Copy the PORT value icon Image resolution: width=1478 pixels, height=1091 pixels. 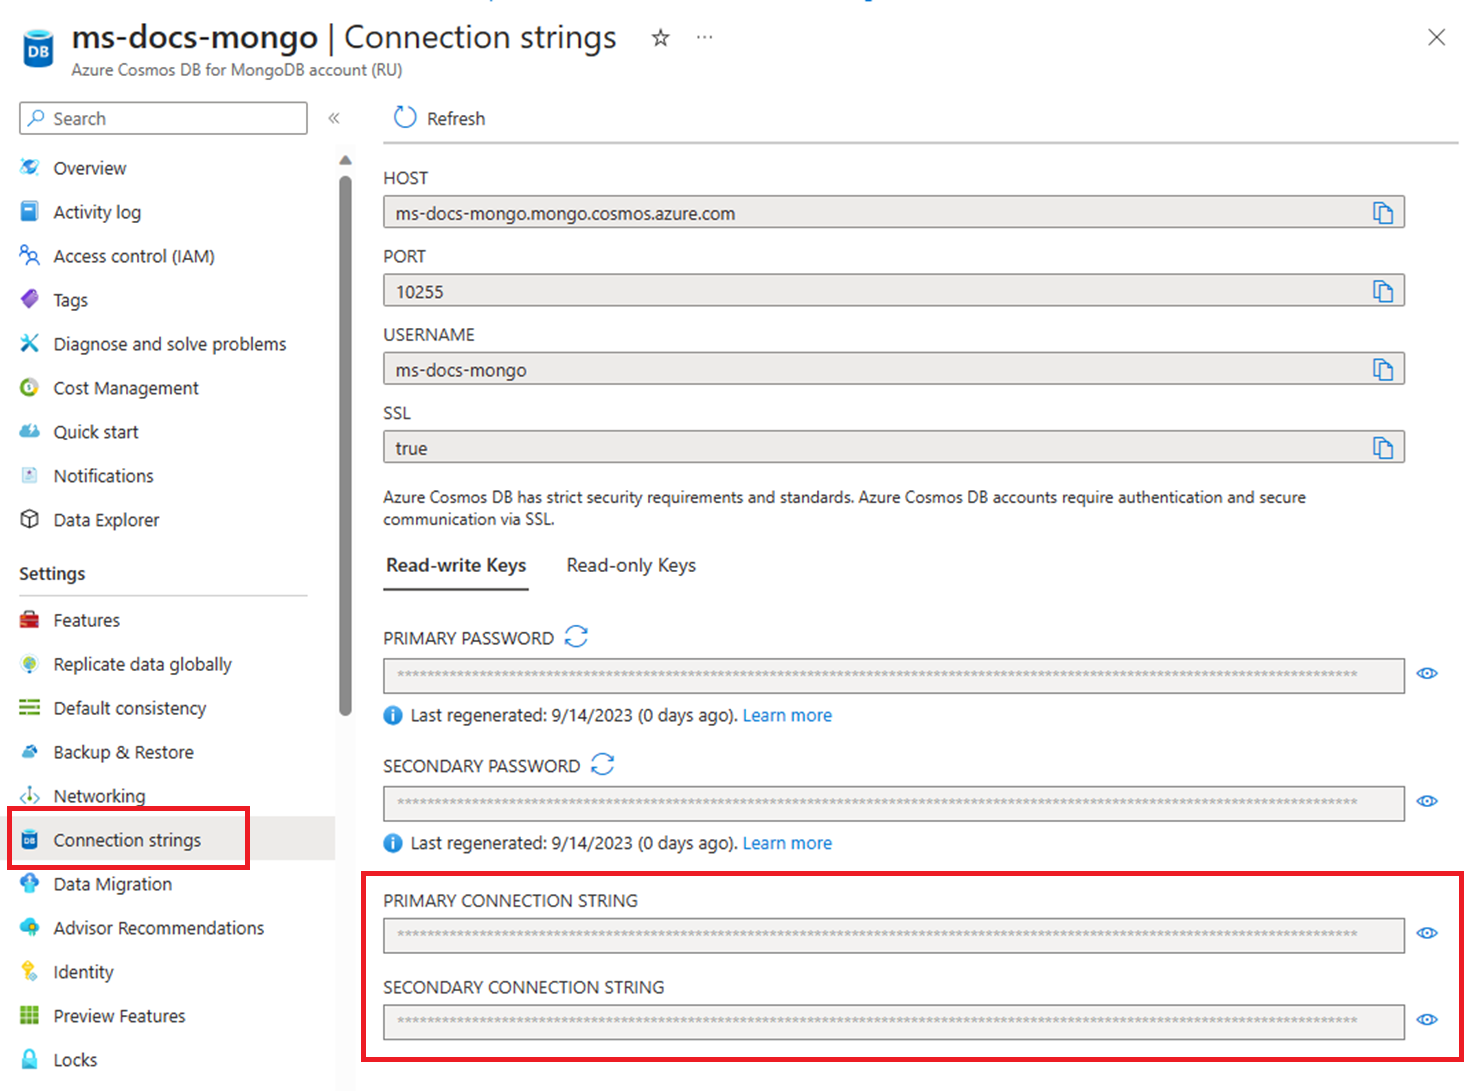[x=1382, y=291]
